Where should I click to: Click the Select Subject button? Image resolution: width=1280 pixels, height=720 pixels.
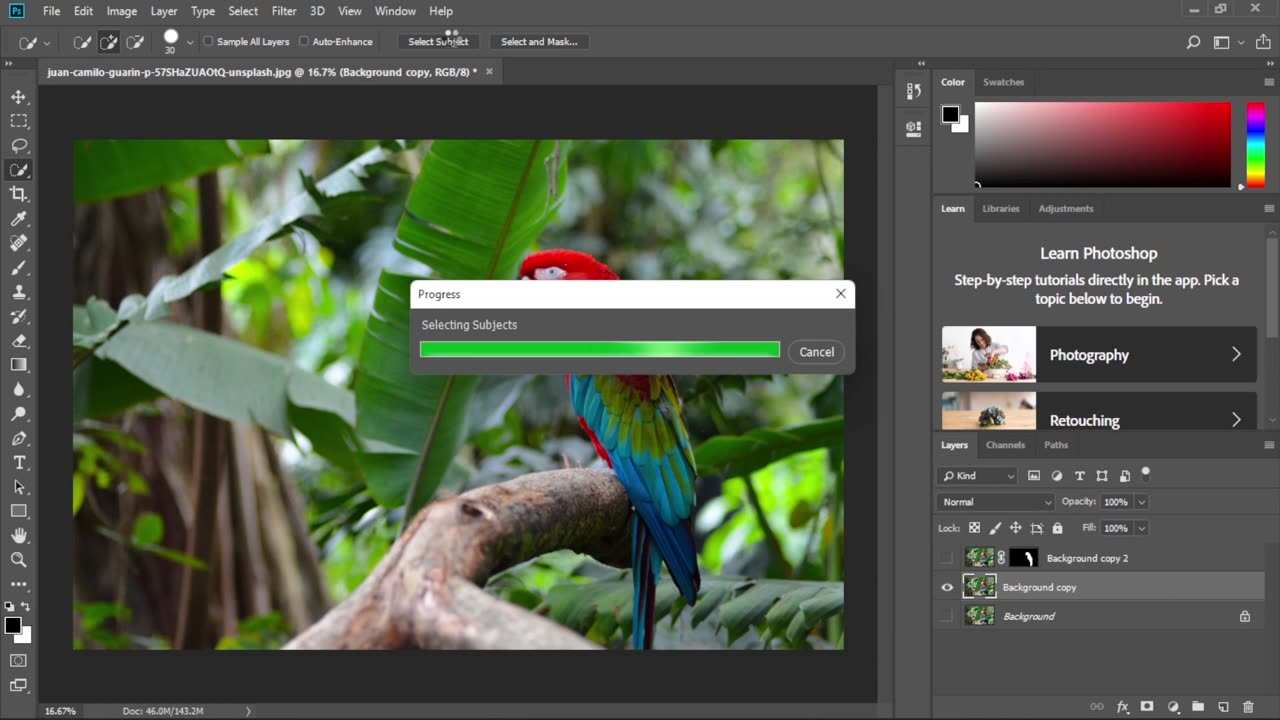(438, 42)
